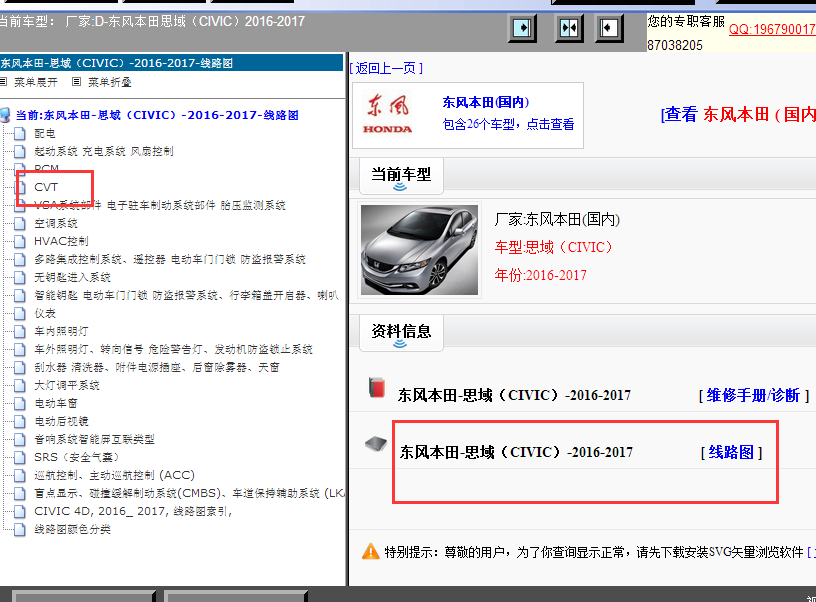Click the silver Civic car thumbnail
The height and width of the screenshot is (602, 816).
click(419, 250)
